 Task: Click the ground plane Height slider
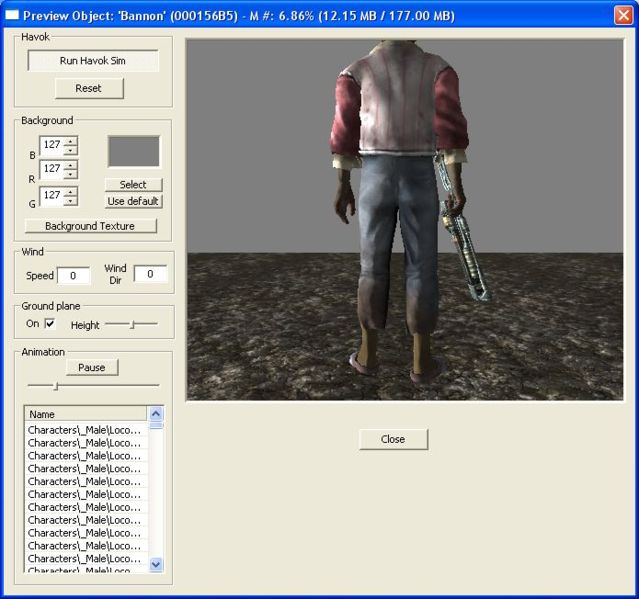[x=131, y=324]
